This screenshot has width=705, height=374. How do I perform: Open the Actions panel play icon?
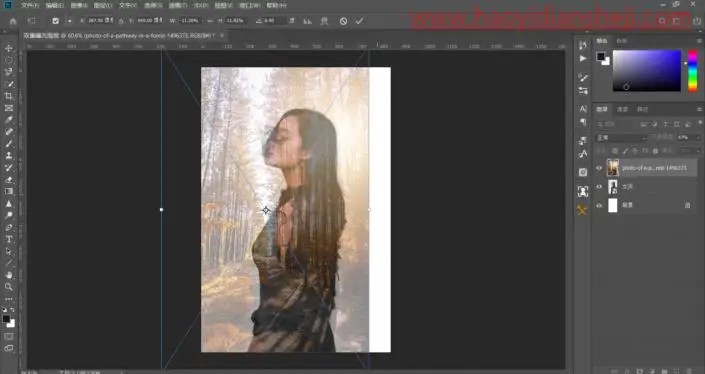(583, 58)
